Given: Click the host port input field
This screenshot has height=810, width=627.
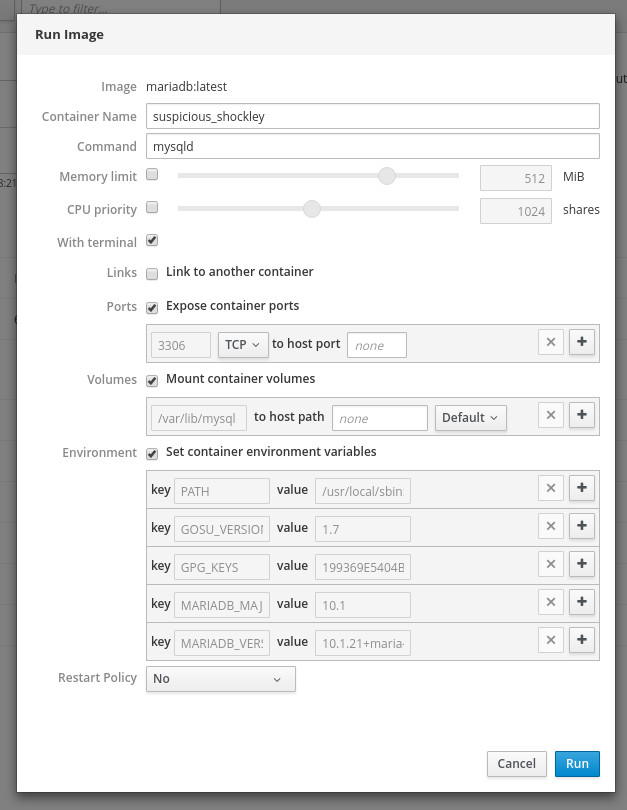Looking at the screenshot, I should 377,344.
